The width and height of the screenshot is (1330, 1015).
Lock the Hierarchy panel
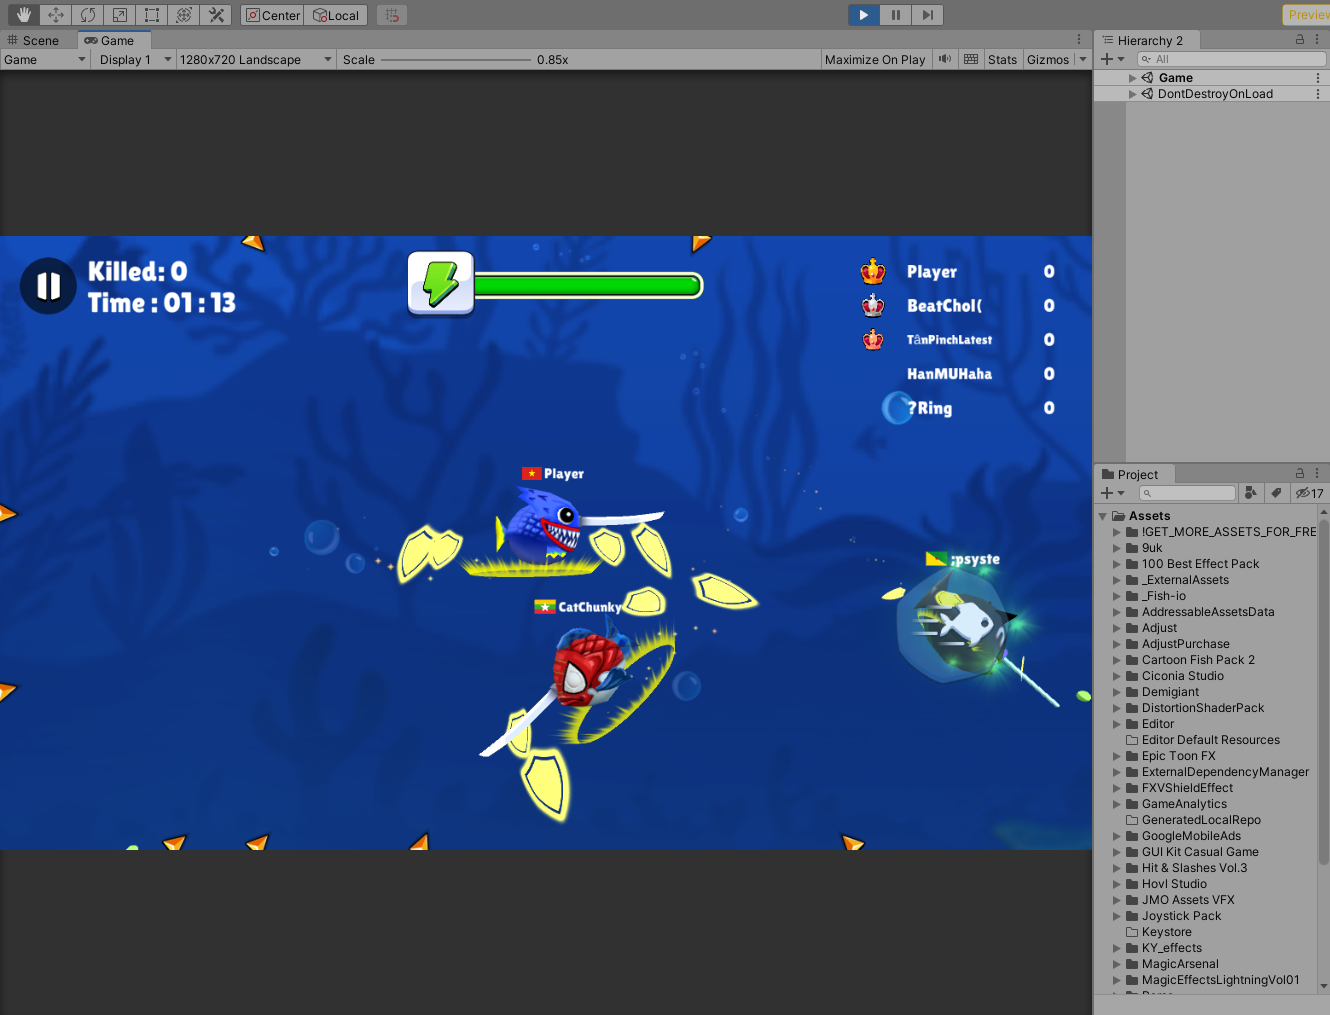1300,40
